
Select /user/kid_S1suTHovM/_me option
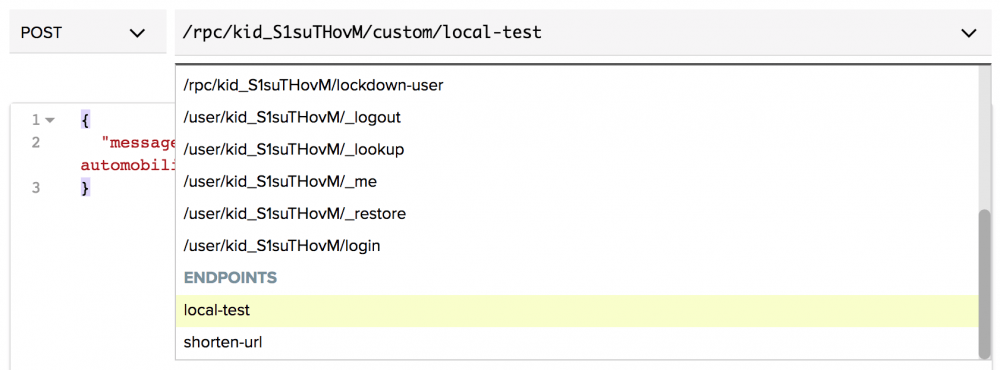(577, 182)
